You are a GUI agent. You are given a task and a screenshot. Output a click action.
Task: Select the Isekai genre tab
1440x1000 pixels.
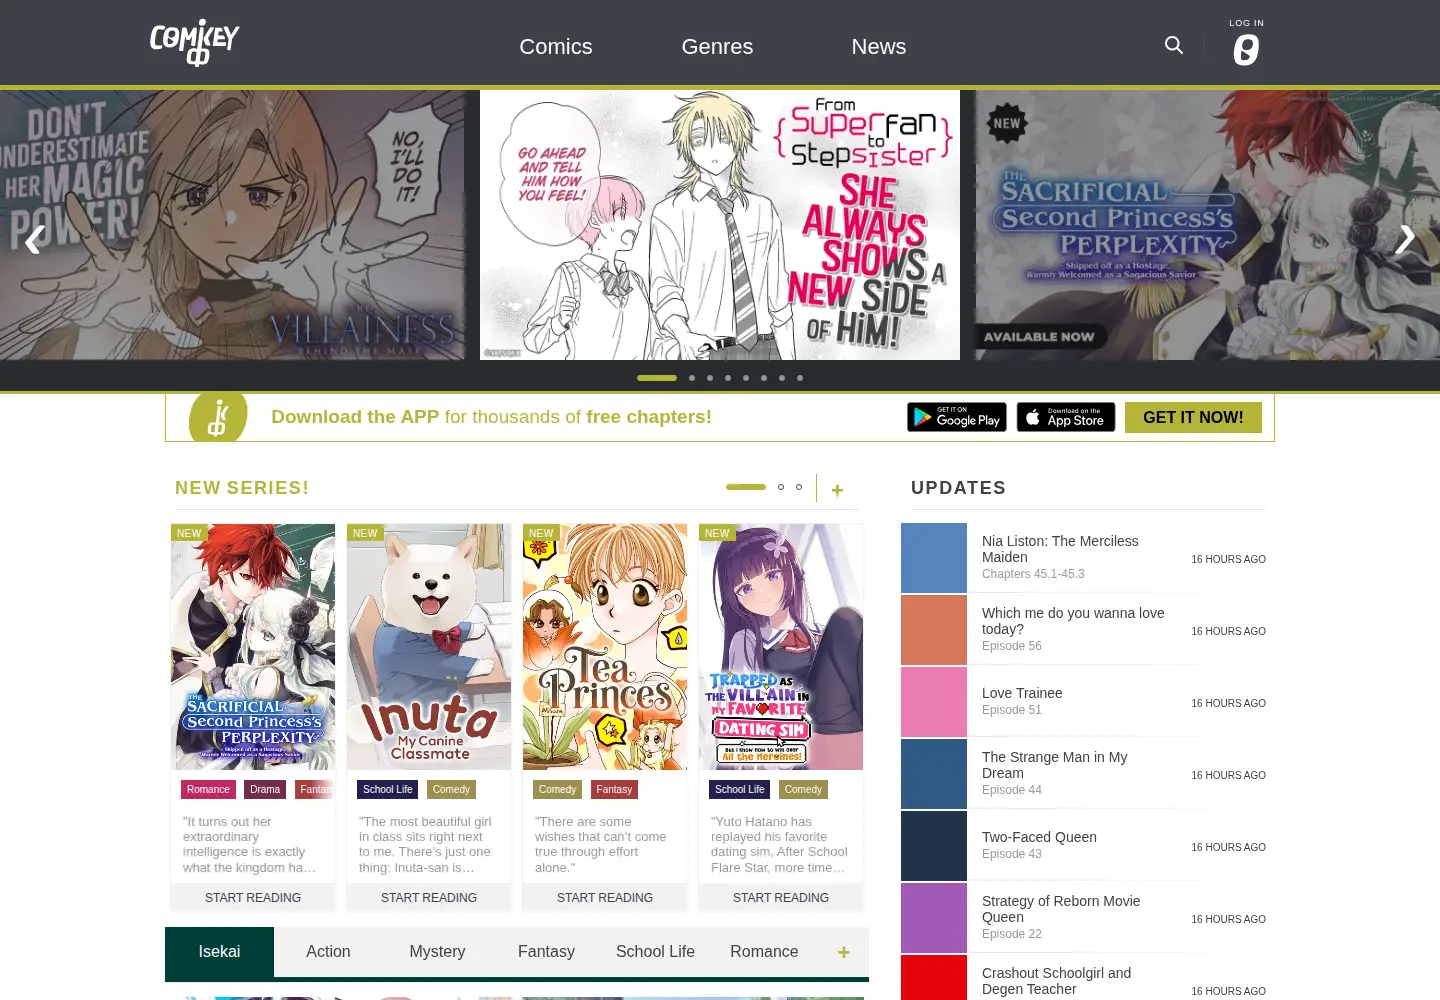pyautogui.click(x=219, y=952)
